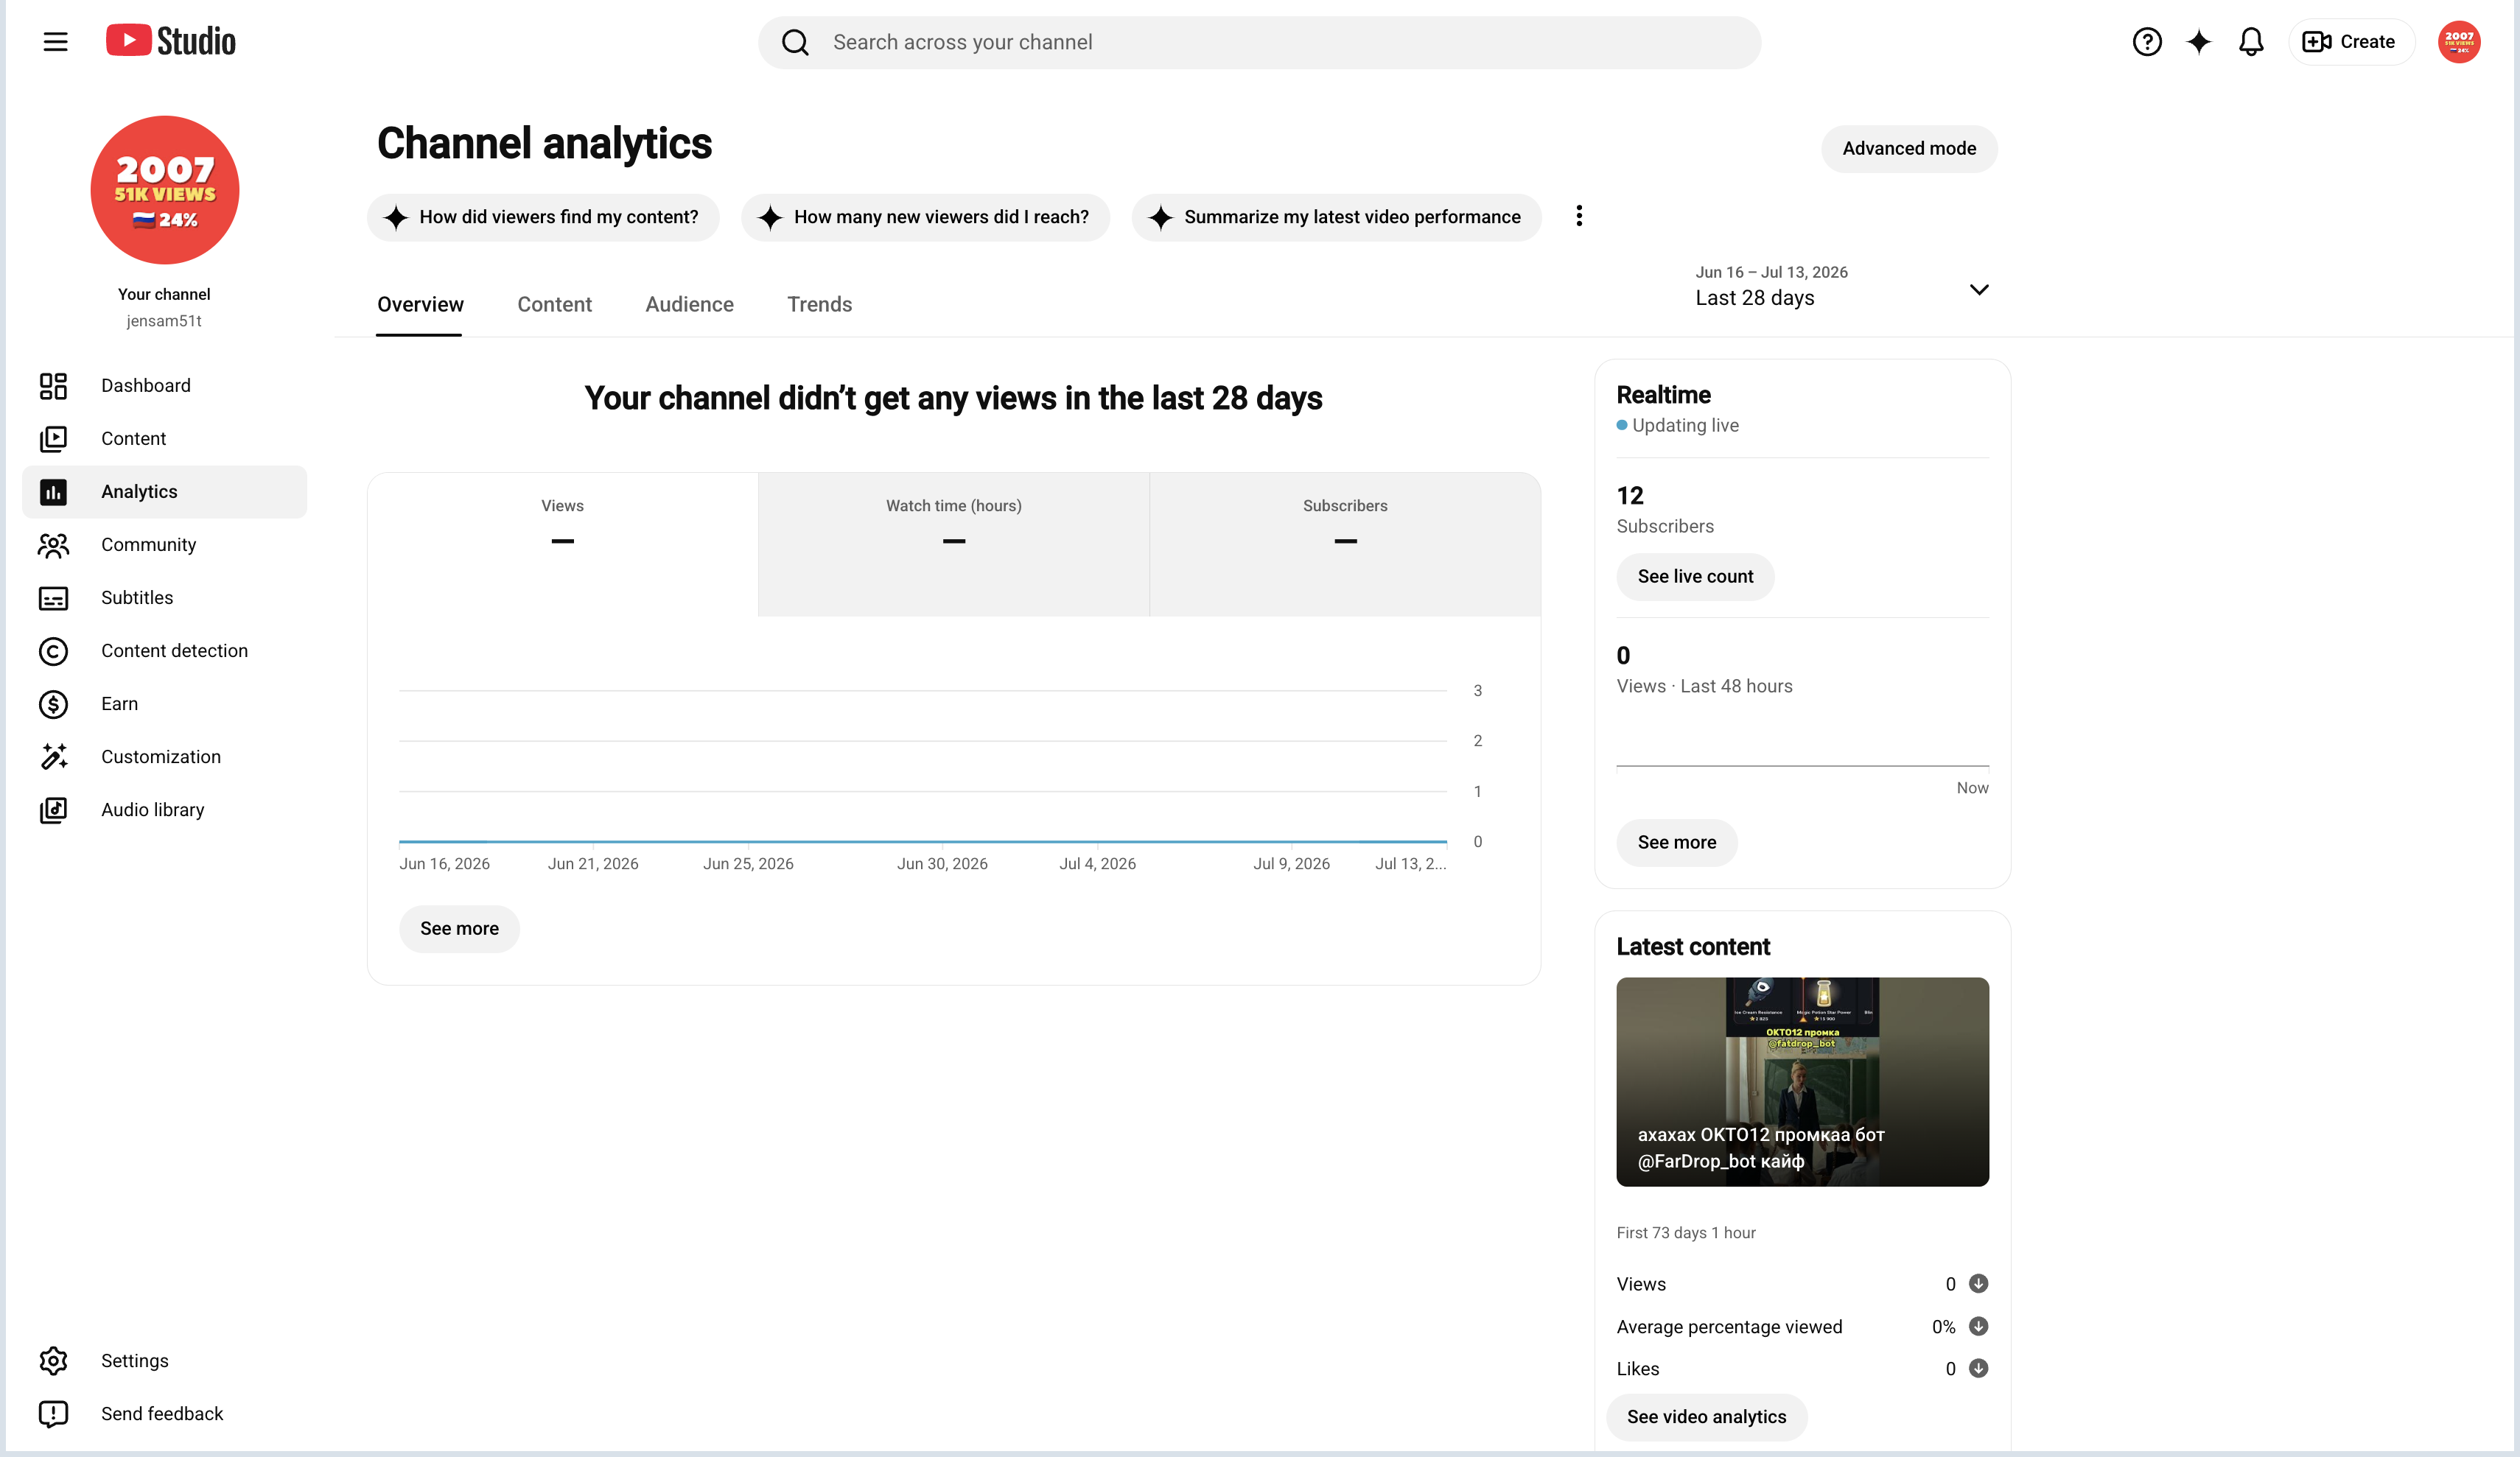Select the Watch time (hours) metric card
2520x1457 pixels.
[x=954, y=544]
